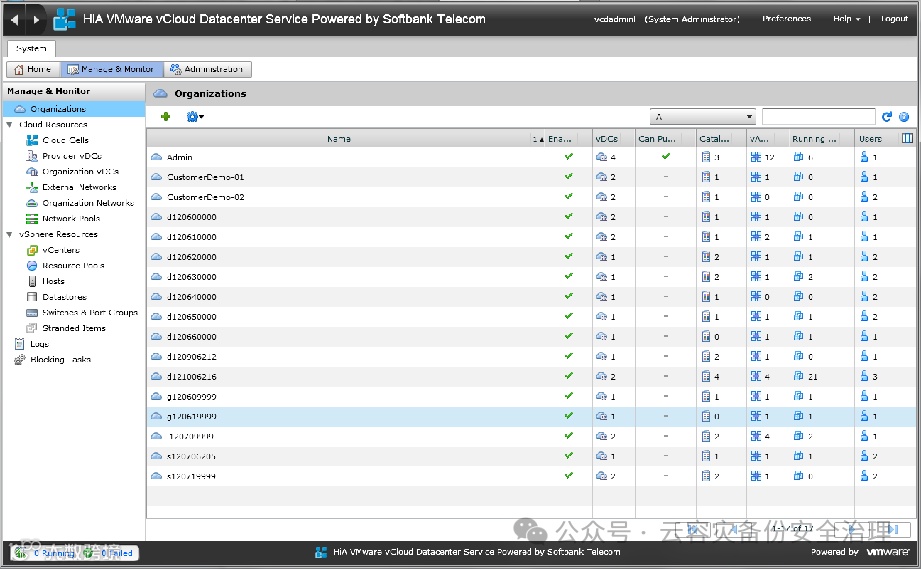The height and width of the screenshot is (569, 921).
Task: Click the Organization Networks sidebar icon
Action: 32,203
